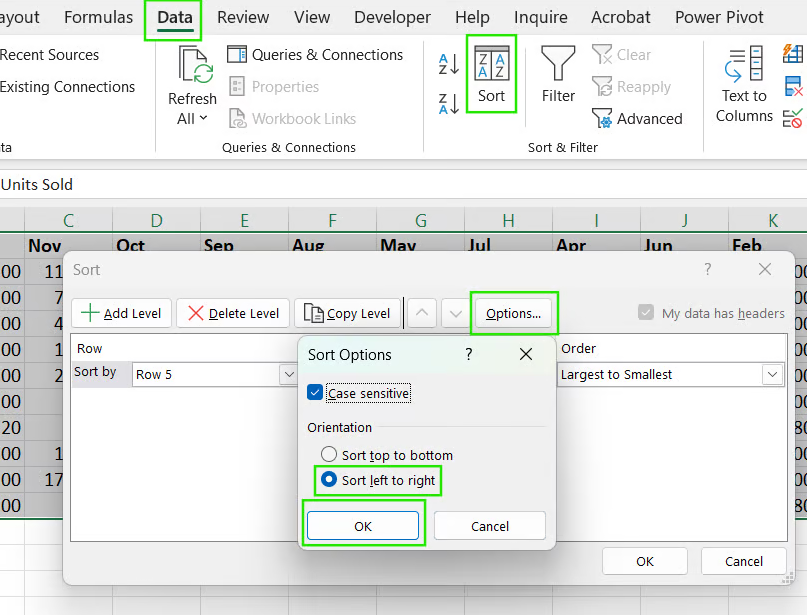Open Queries & Connections
This screenshot has height=615, width=807.
(316, 54)
